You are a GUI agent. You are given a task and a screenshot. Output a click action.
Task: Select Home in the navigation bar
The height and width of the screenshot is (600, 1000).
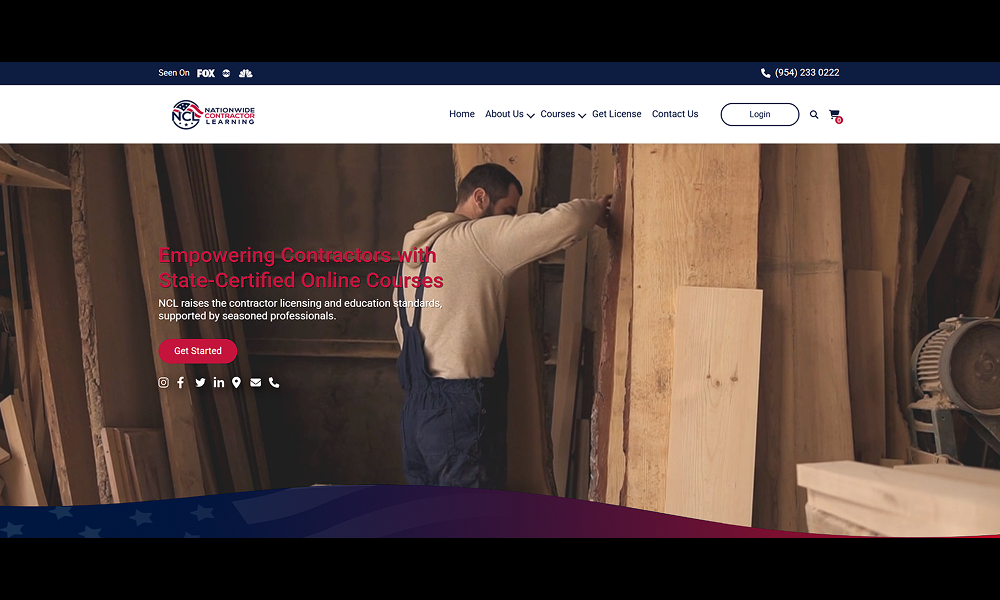click(x=461, y=114)
